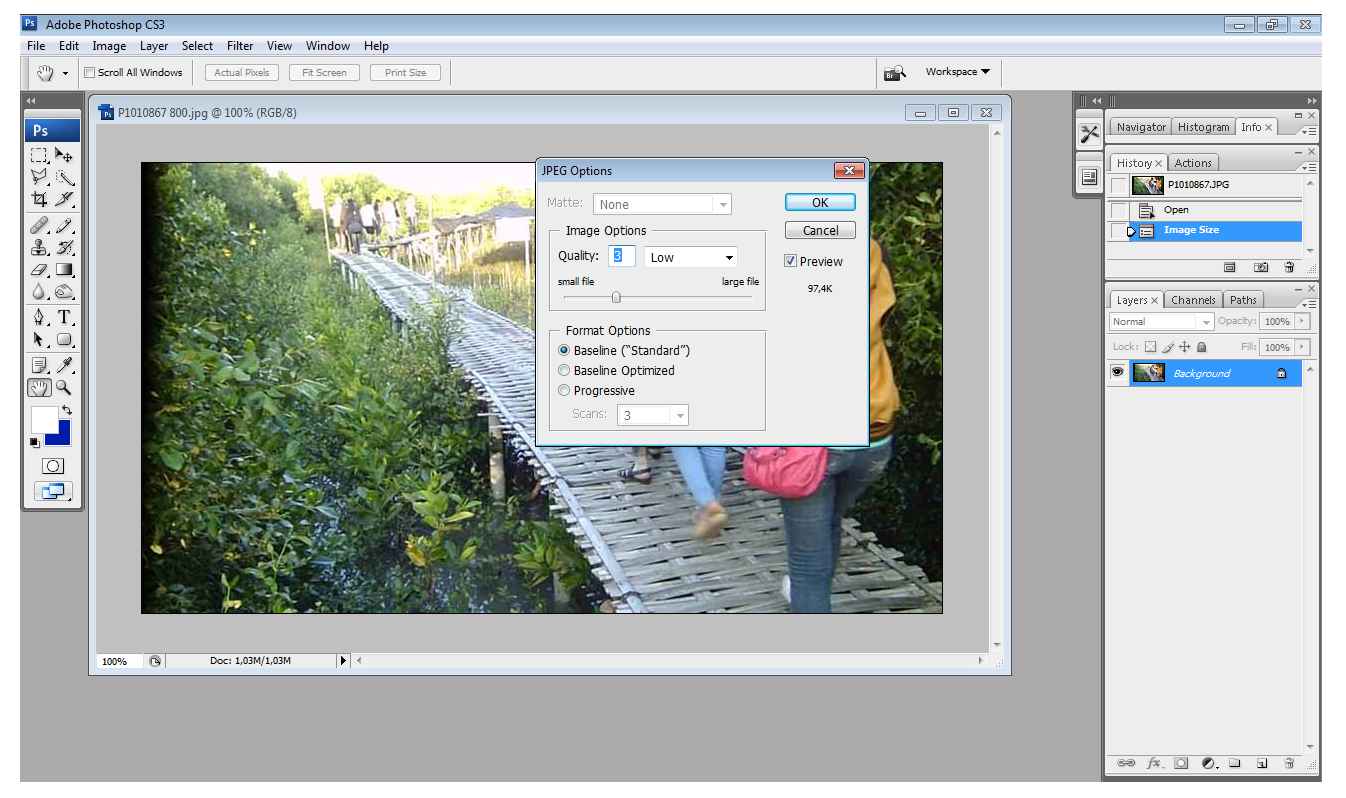Screen dimensions: 1346x798
Task: Switch to the Actions tab
Action: coord(1193,163)
